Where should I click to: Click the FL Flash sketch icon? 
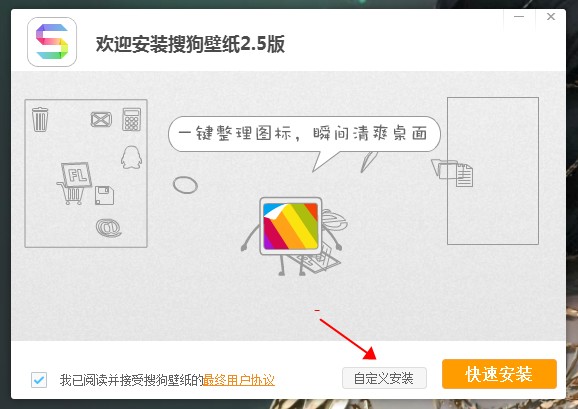coord(76,175)
